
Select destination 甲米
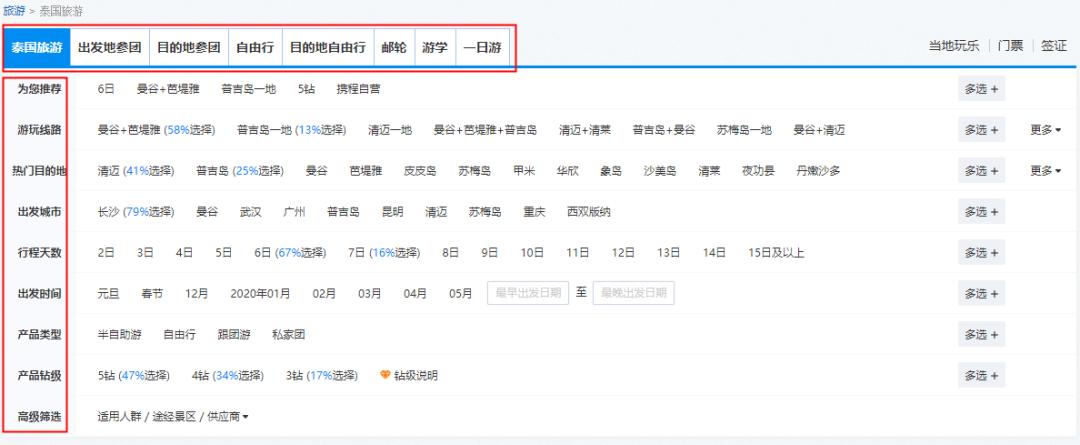[x=524, y=171]
